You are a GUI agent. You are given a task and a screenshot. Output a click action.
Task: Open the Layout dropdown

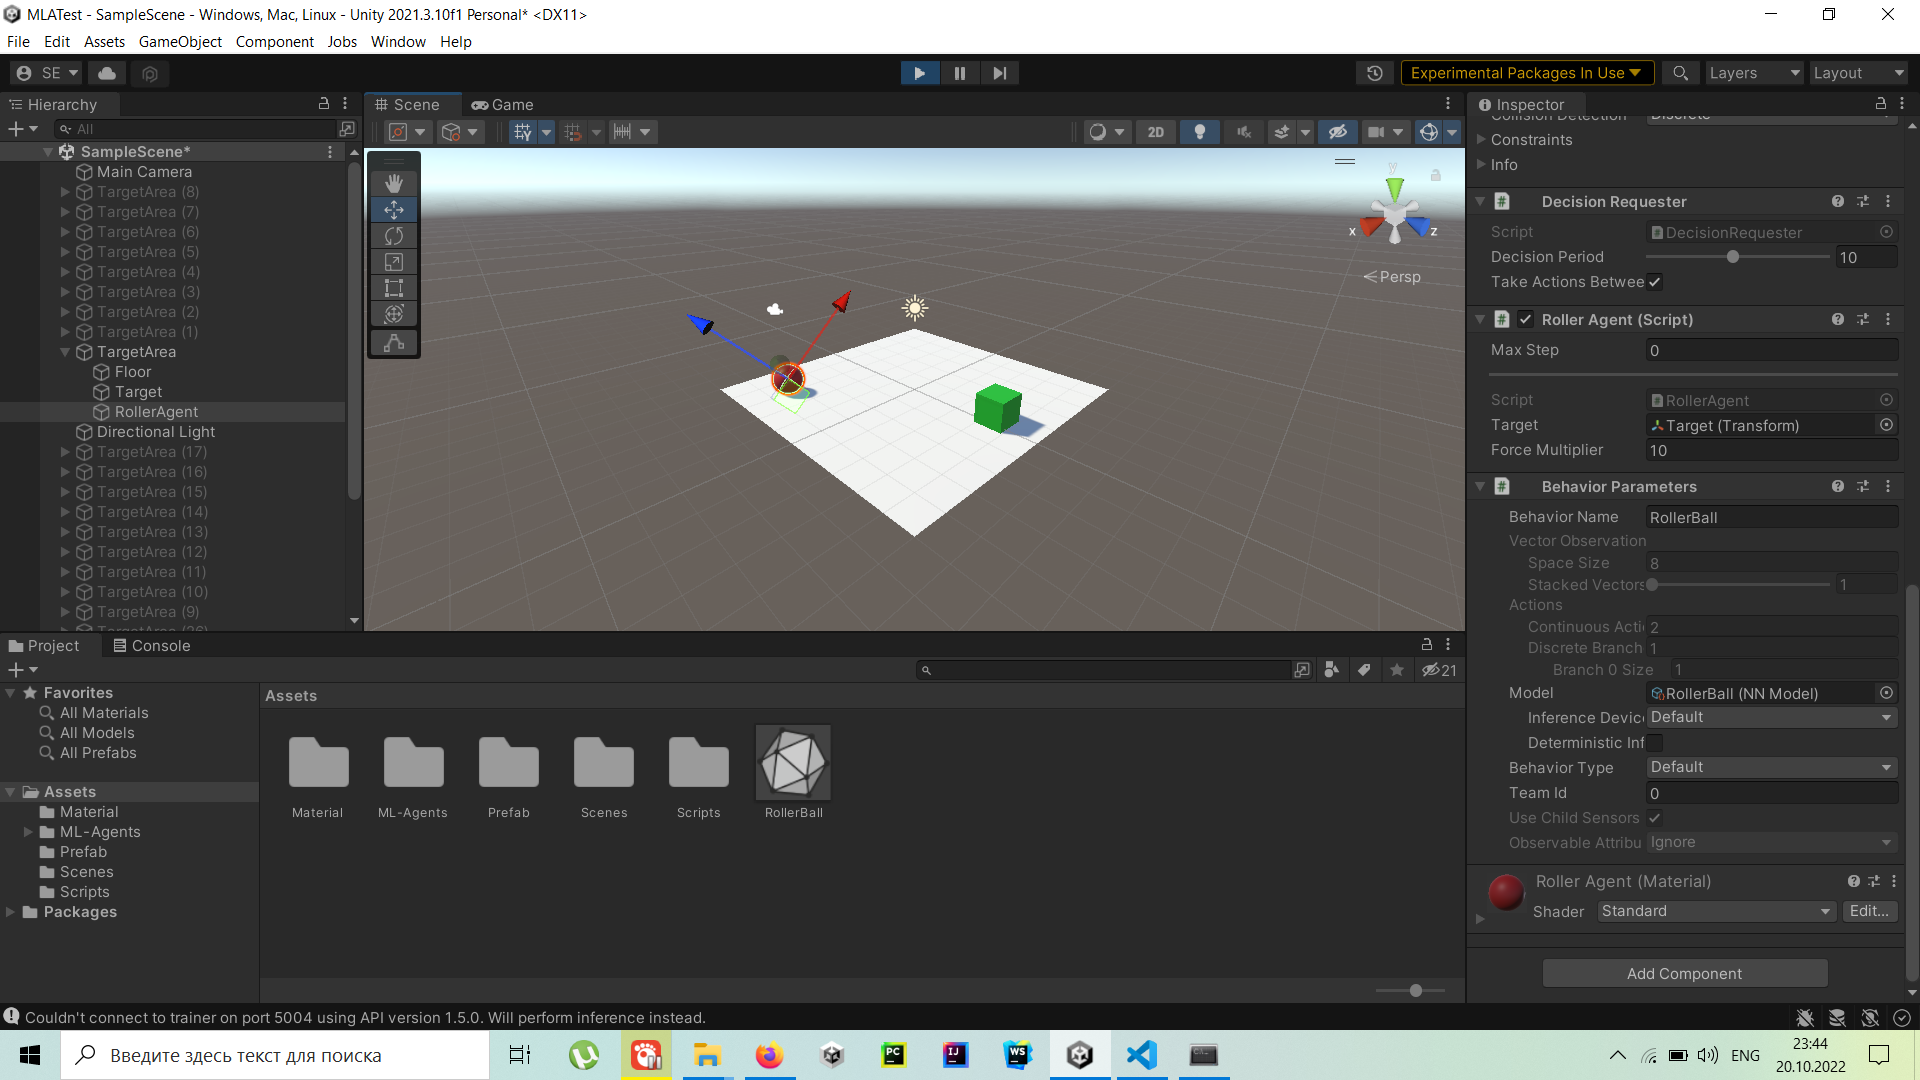pos(1858,73)
